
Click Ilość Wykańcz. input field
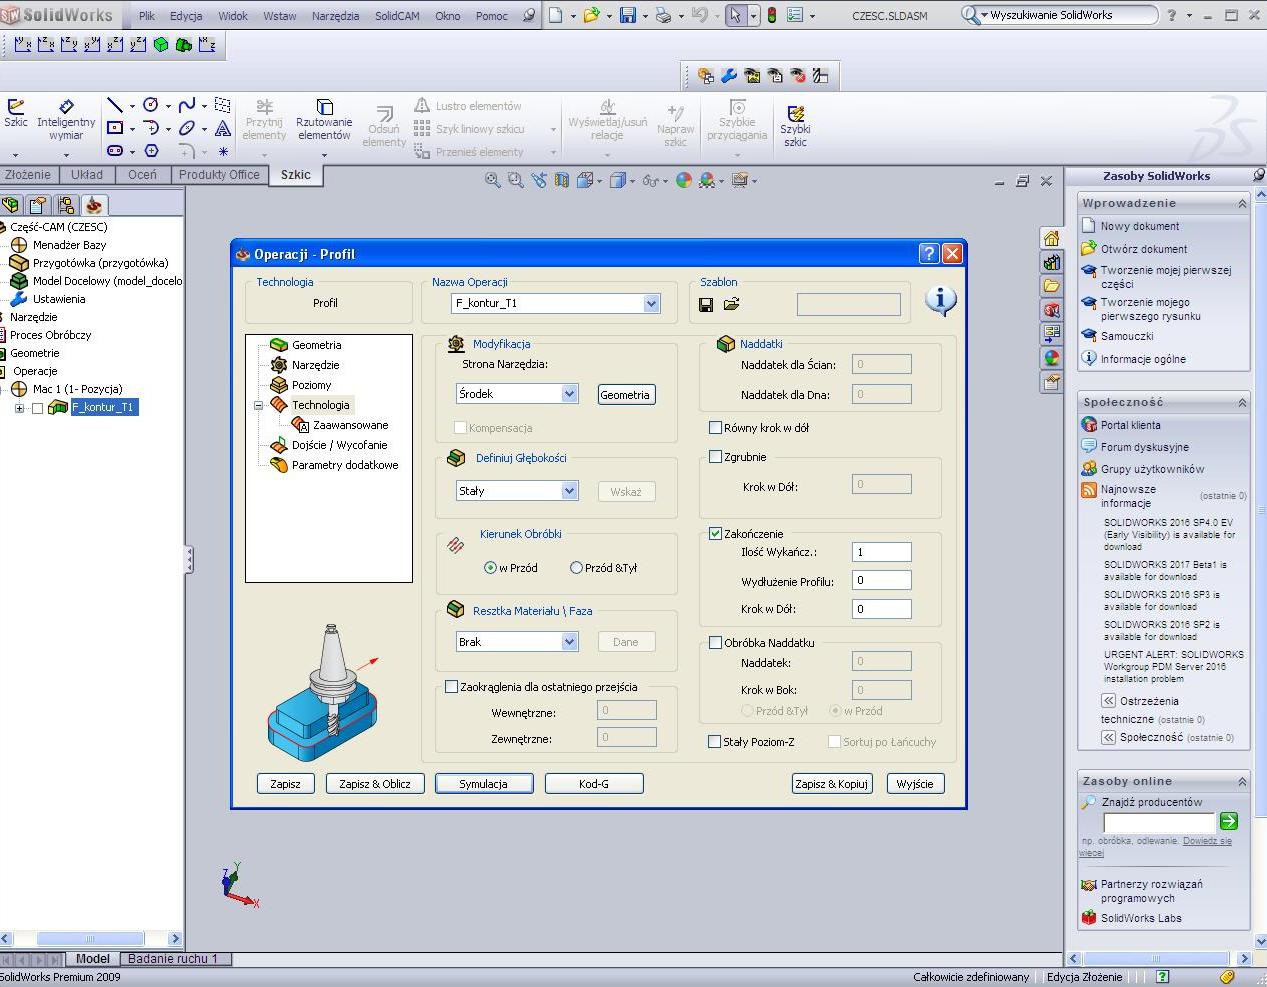882,552
